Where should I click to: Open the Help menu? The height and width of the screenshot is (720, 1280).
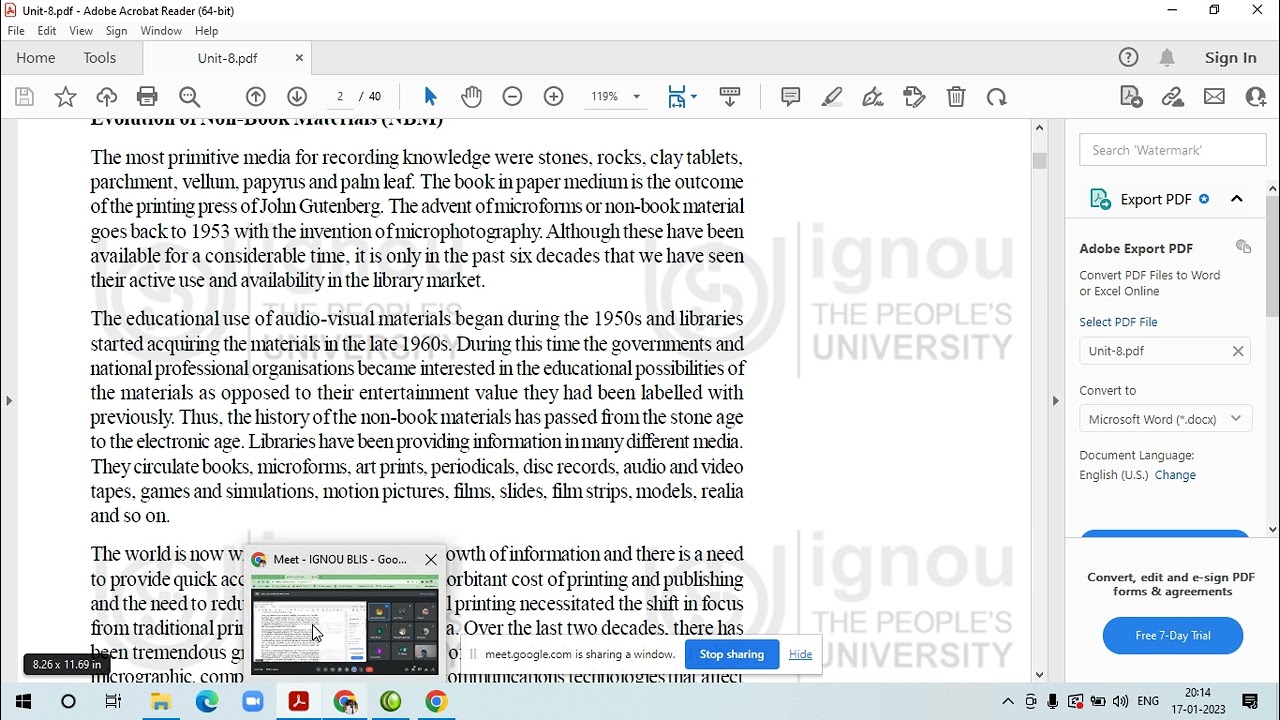tap(206, 31)
